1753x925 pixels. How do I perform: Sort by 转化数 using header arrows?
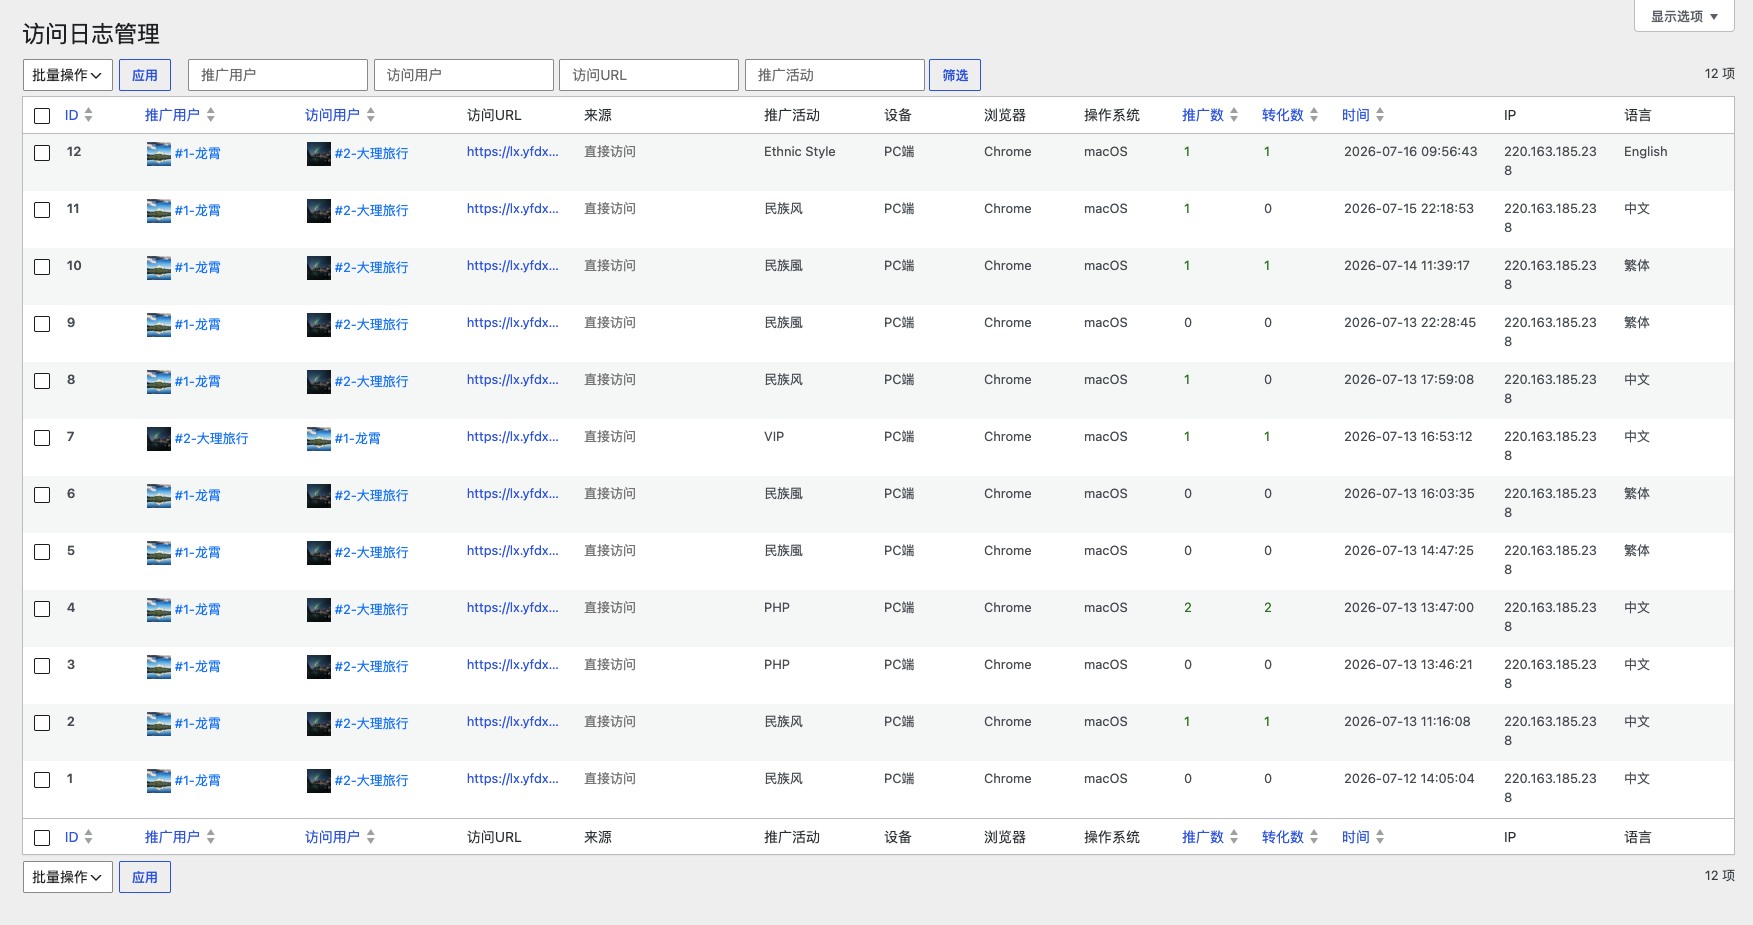click(x=1314, y=115)
